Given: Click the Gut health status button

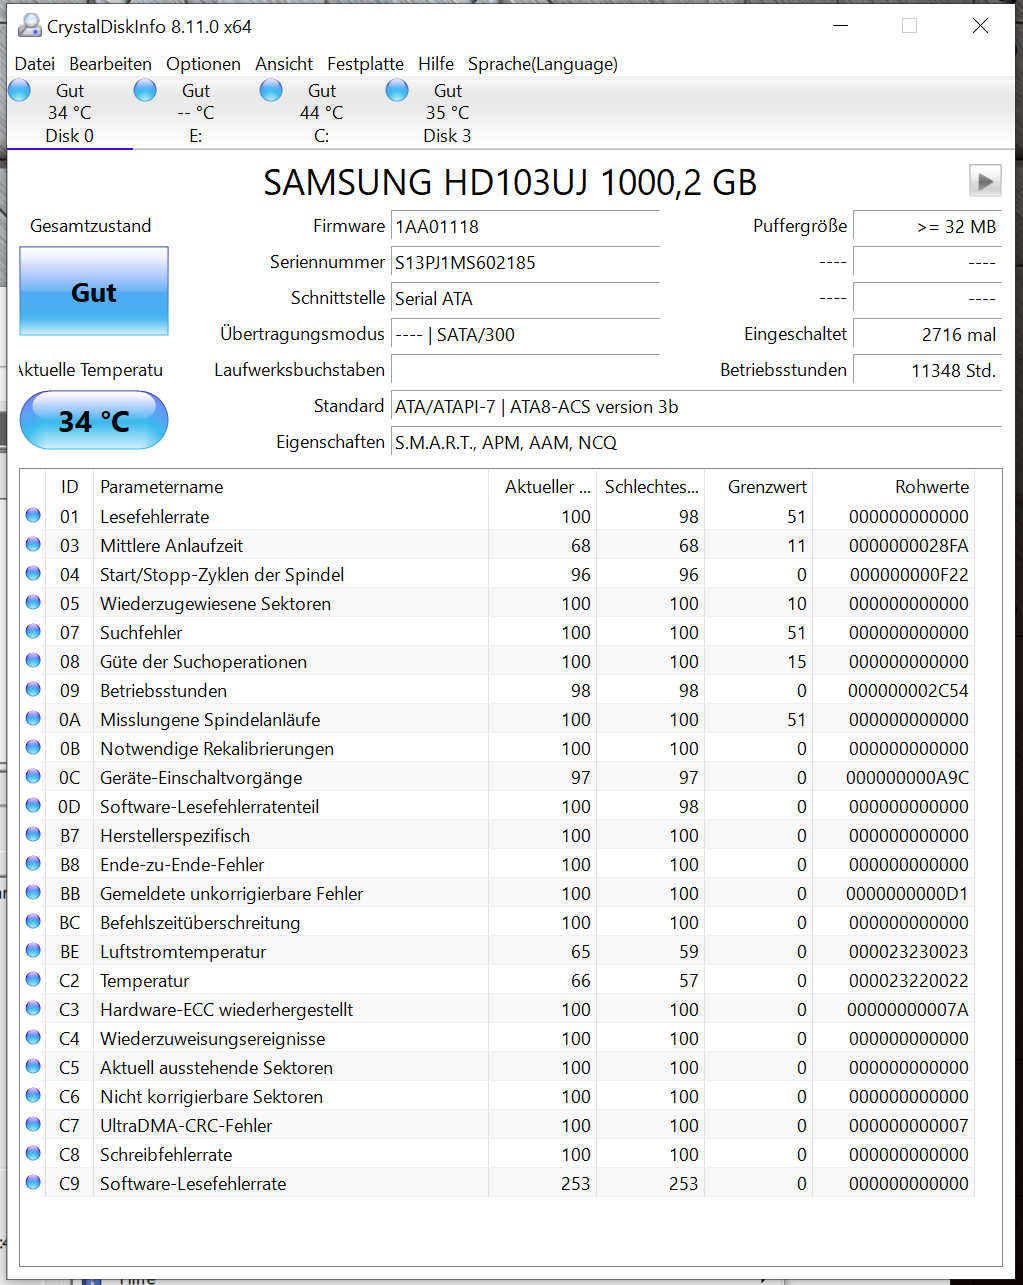Looking at the screenshot, I should click(94, 291).
